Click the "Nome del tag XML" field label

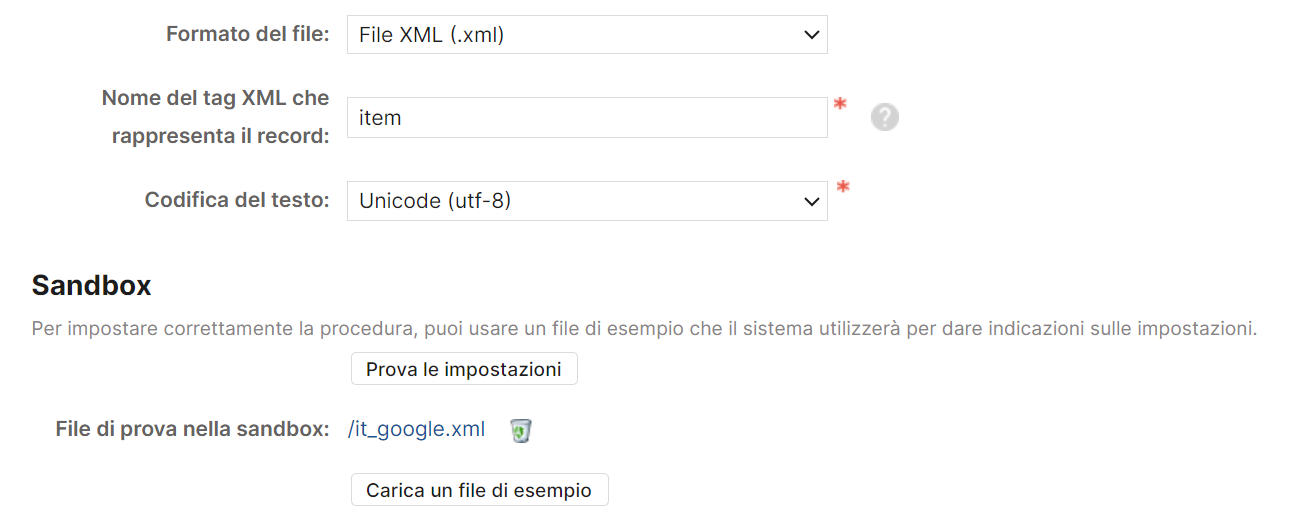click(x=215, y=98)
